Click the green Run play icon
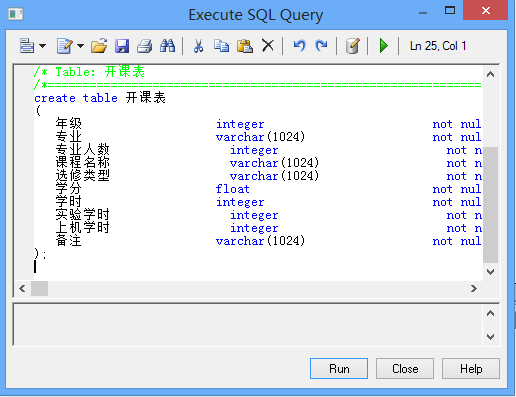 [384, 46]
